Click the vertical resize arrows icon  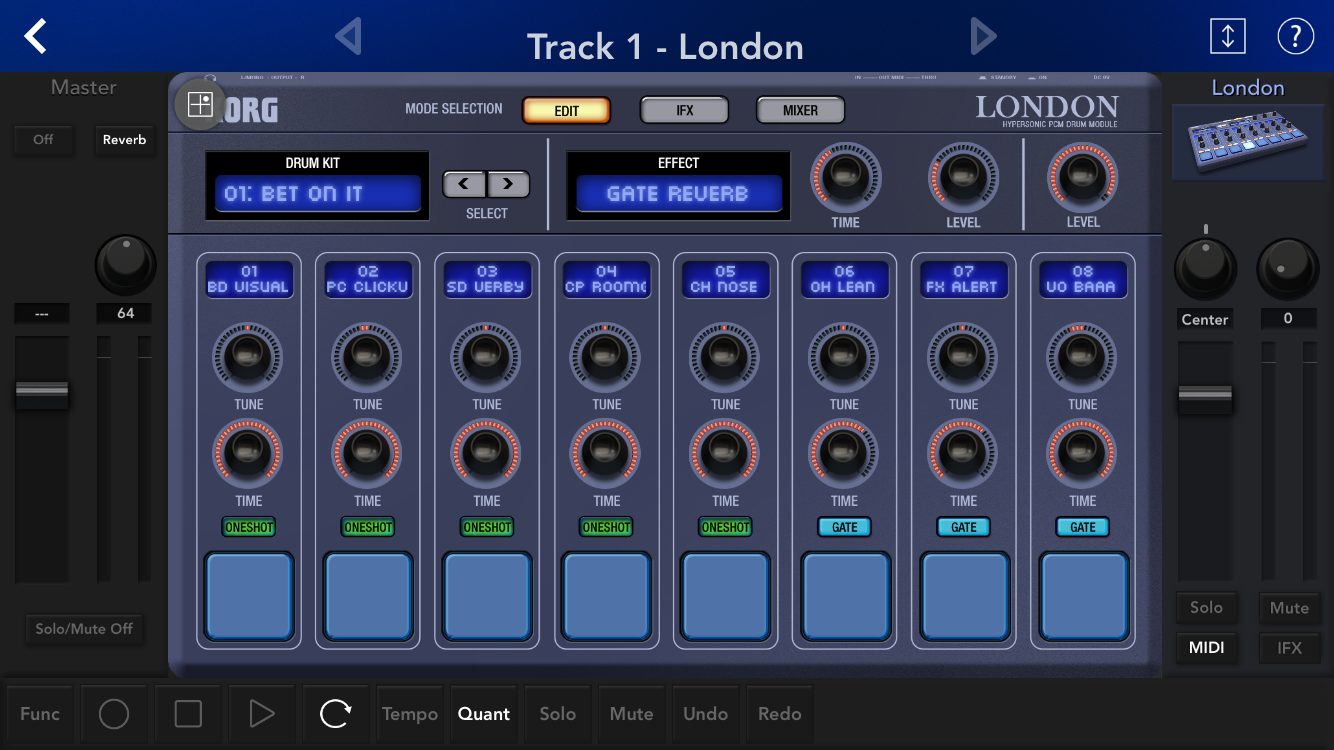(1227, 36)
